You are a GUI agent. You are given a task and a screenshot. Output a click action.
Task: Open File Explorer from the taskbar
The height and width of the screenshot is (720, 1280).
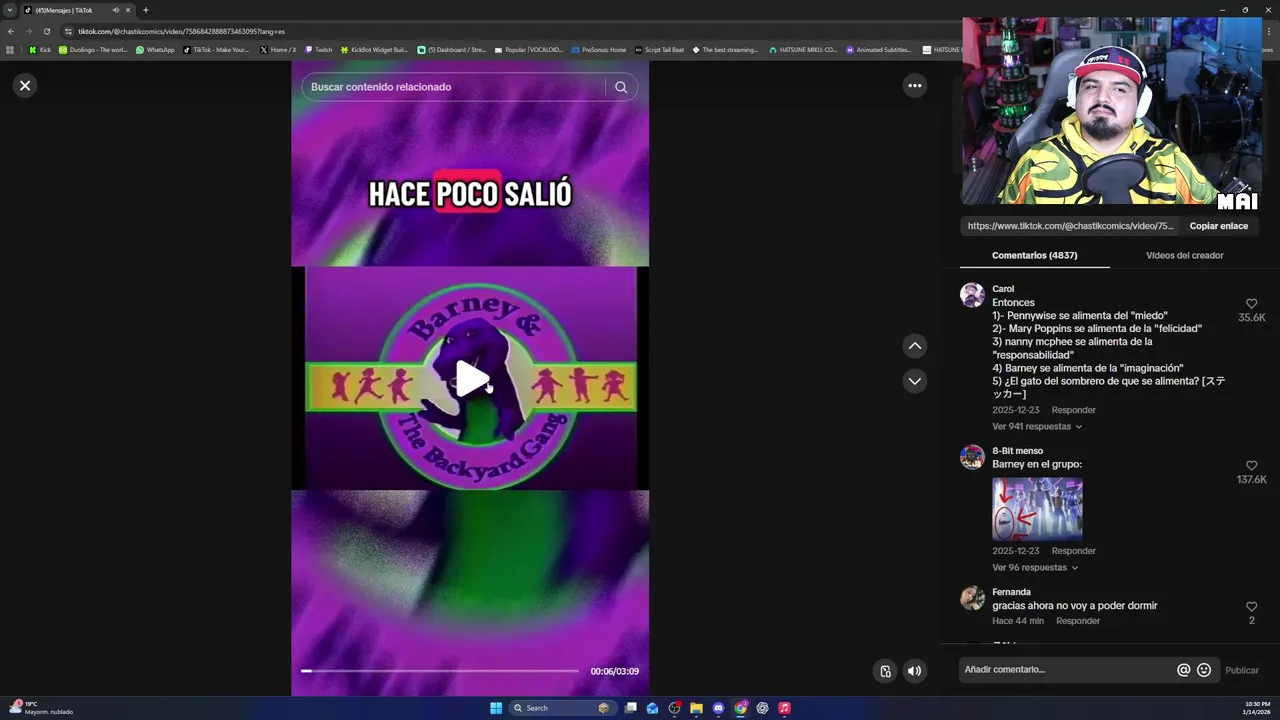tap(696, 708)
